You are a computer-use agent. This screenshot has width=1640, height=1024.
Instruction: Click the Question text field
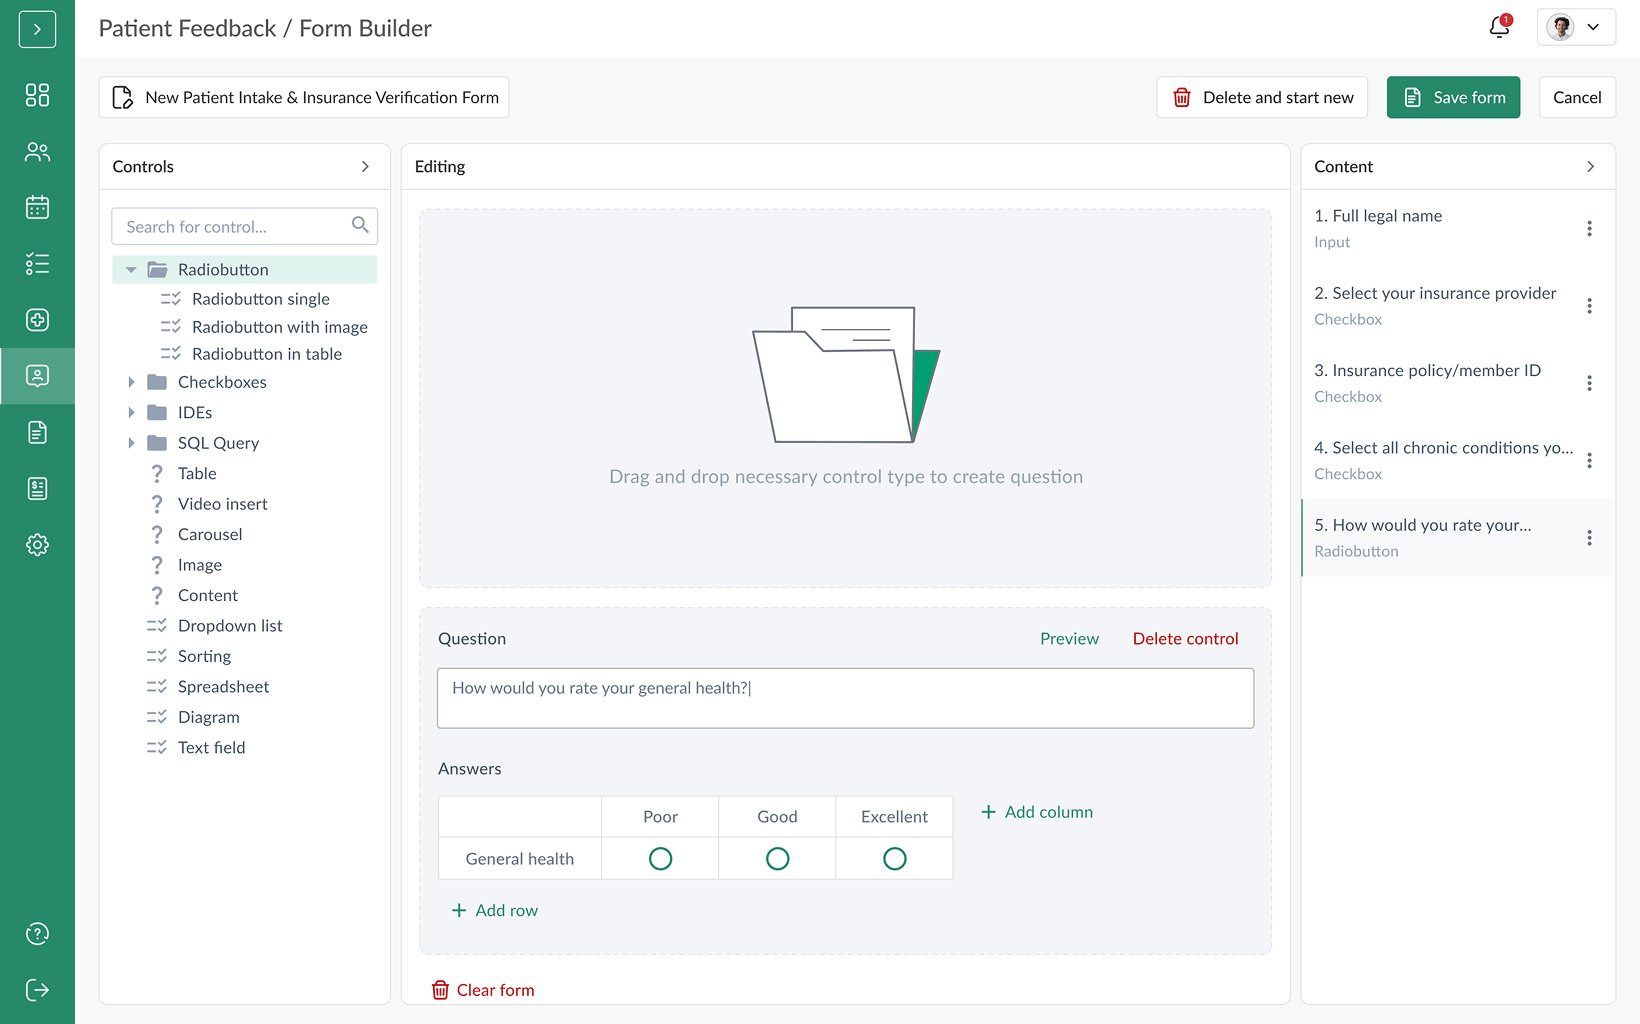pos(845,698)
